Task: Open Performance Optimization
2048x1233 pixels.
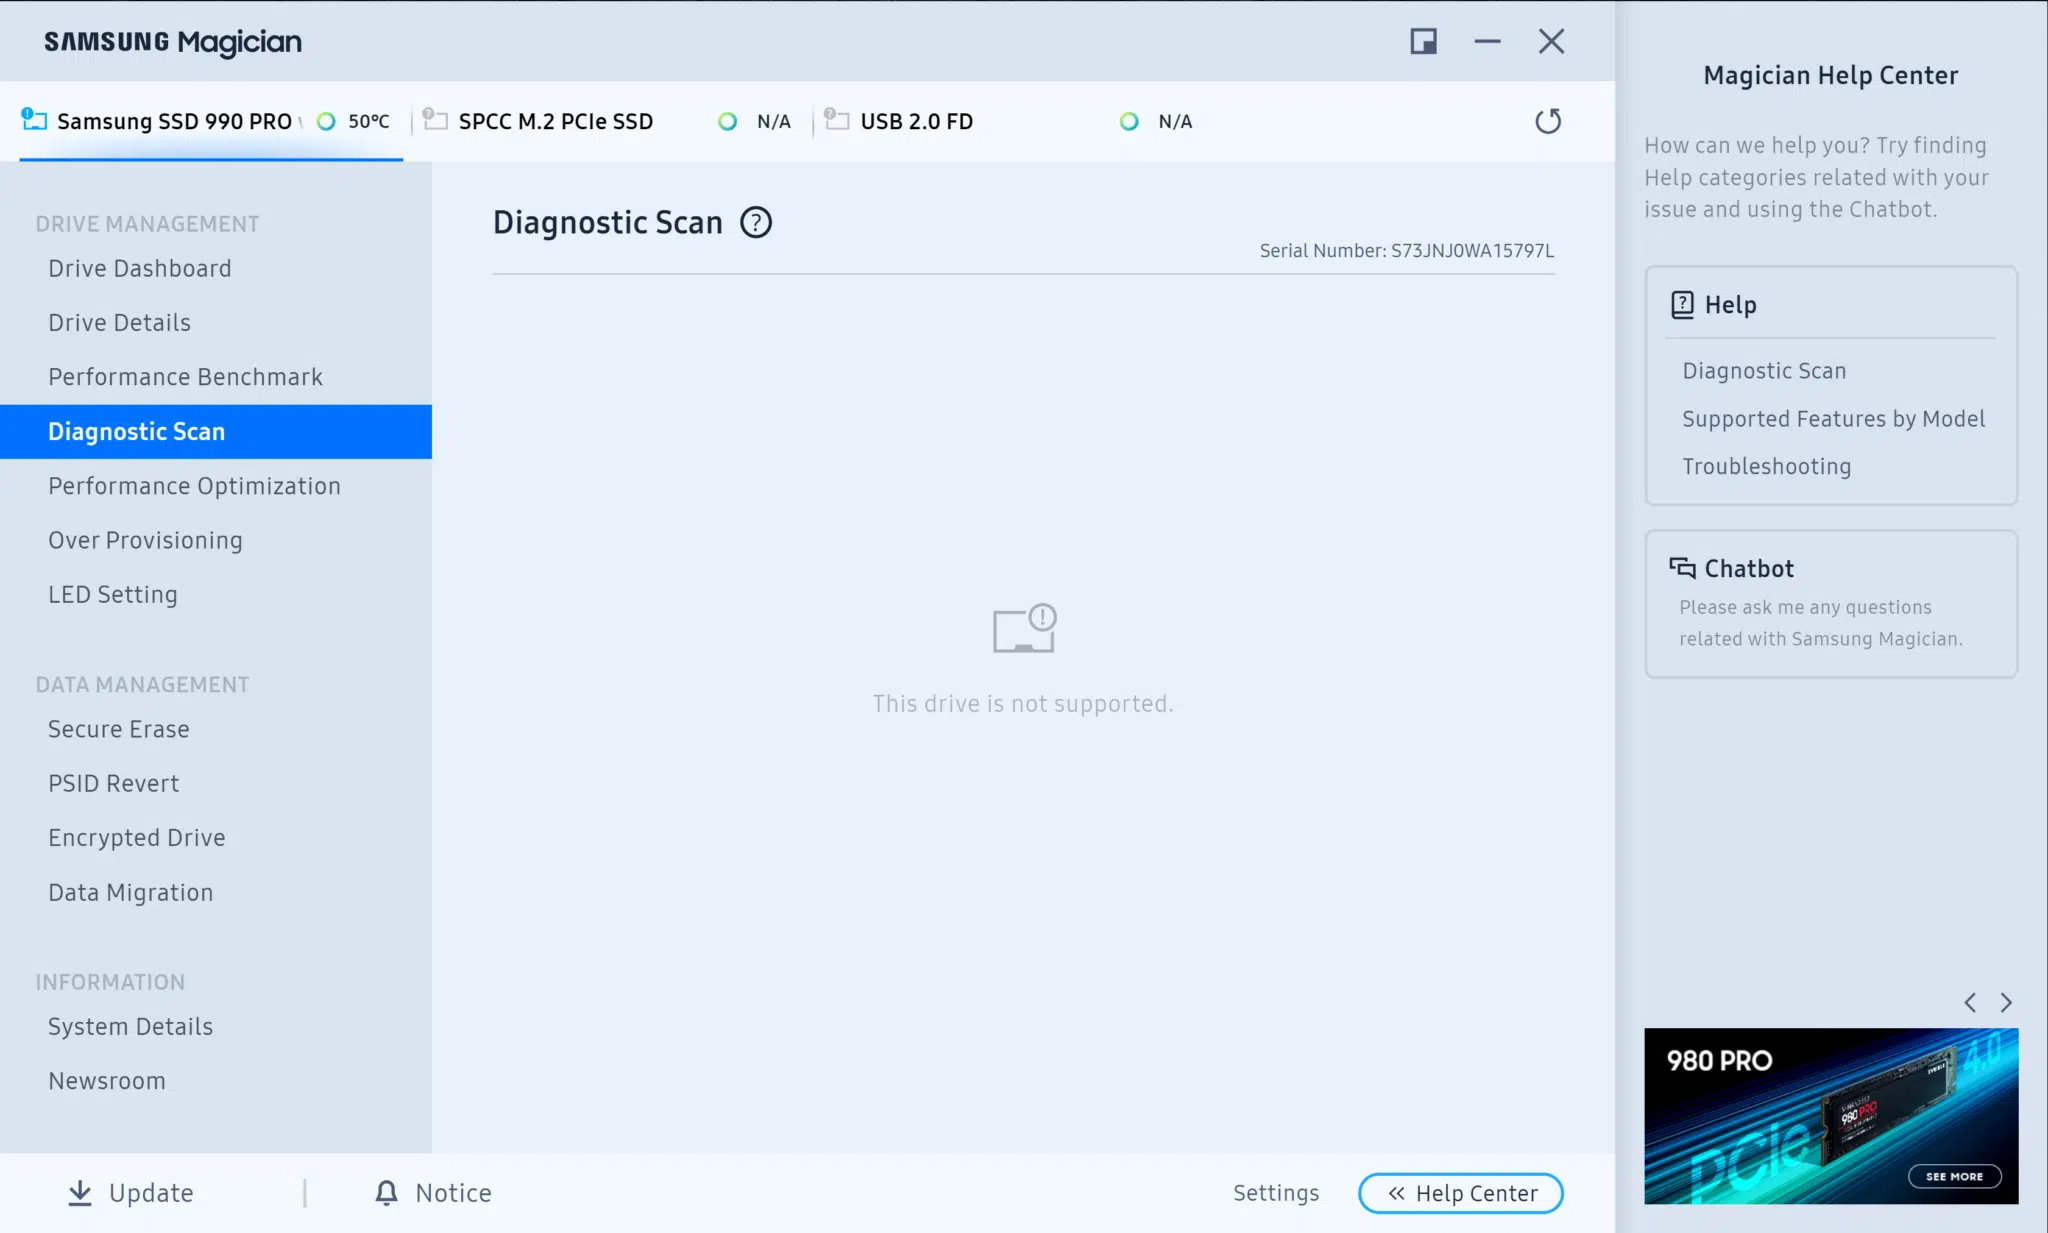Action: [x=216, y=485]
